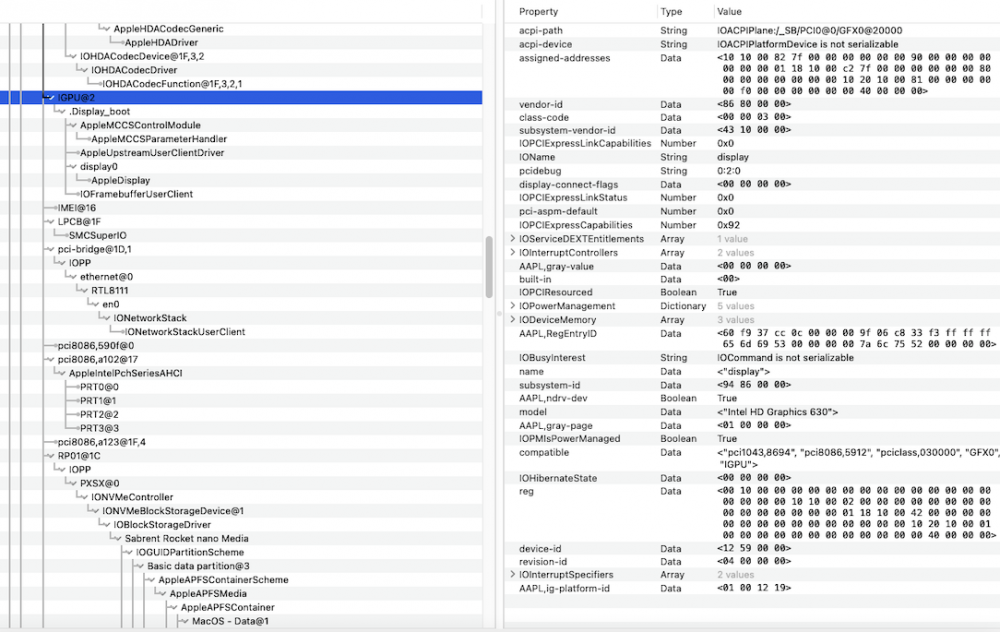Select the IMEI@16 entry
This screenshot has height=632, width=1000.
[x=77, y=208]
